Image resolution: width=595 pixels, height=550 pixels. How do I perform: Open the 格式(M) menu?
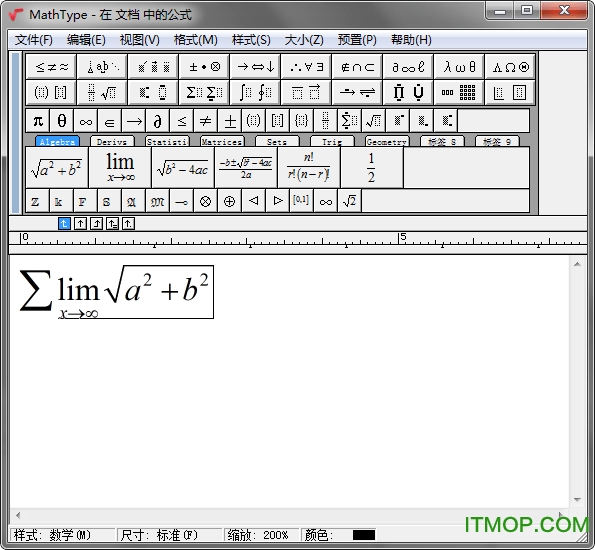coord(195,40)
